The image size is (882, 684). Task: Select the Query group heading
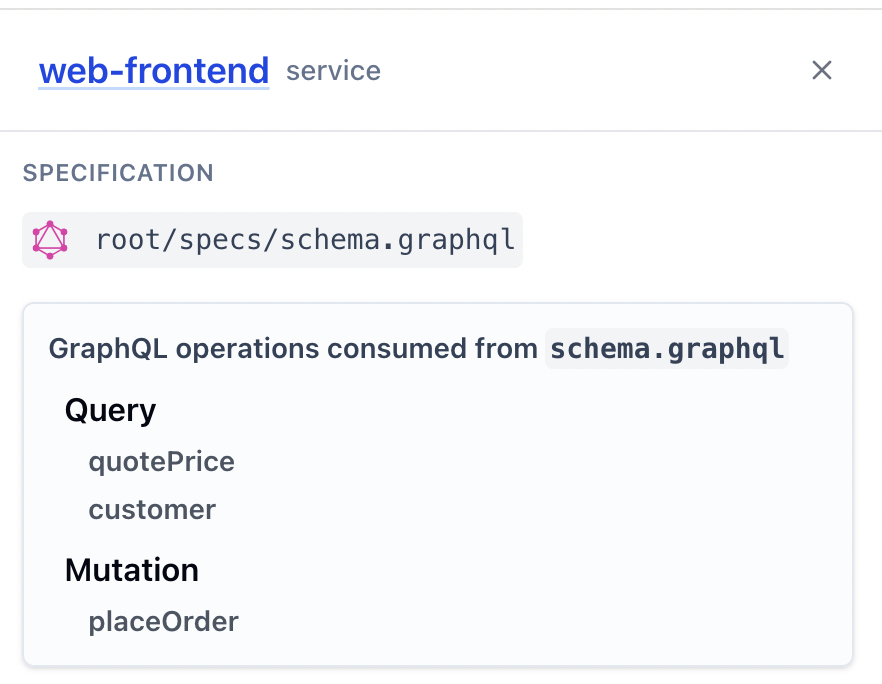[x=110, y=411]
